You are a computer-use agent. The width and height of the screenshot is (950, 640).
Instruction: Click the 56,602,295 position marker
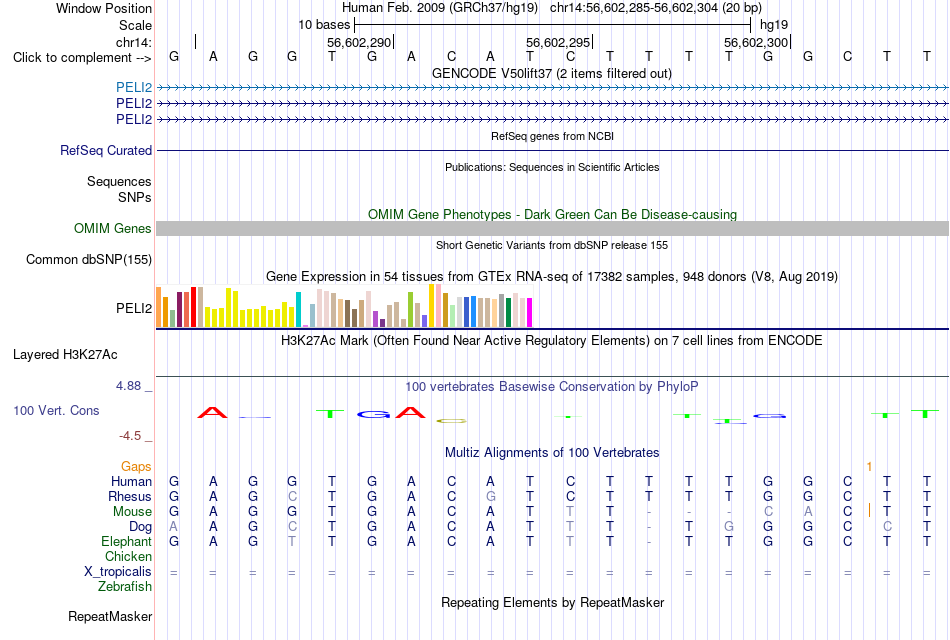(x=558, y=42)
